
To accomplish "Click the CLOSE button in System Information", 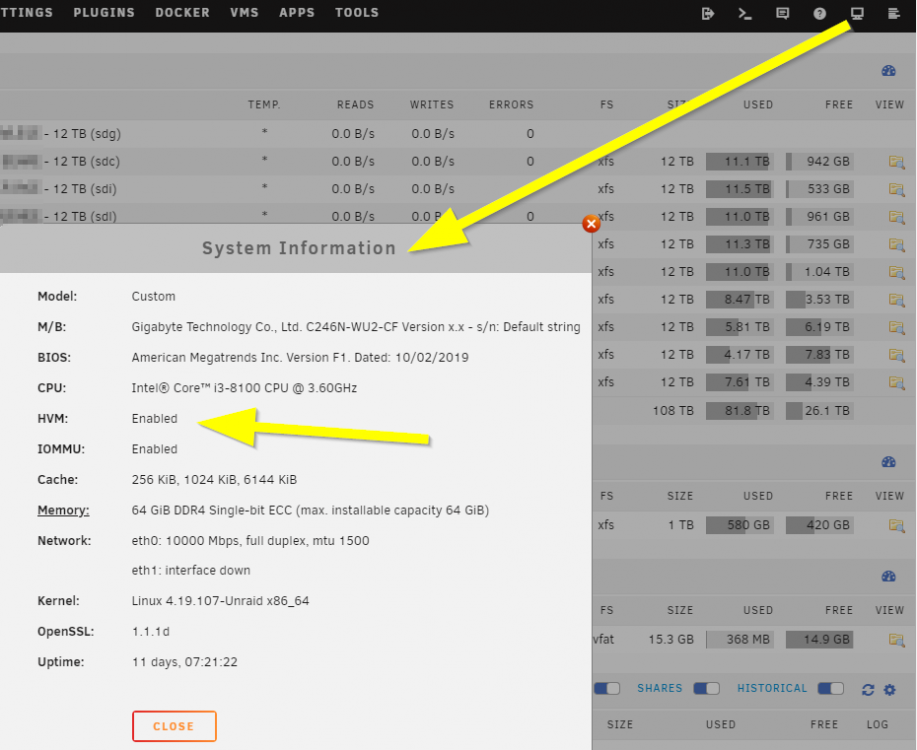I will (174, 726).
